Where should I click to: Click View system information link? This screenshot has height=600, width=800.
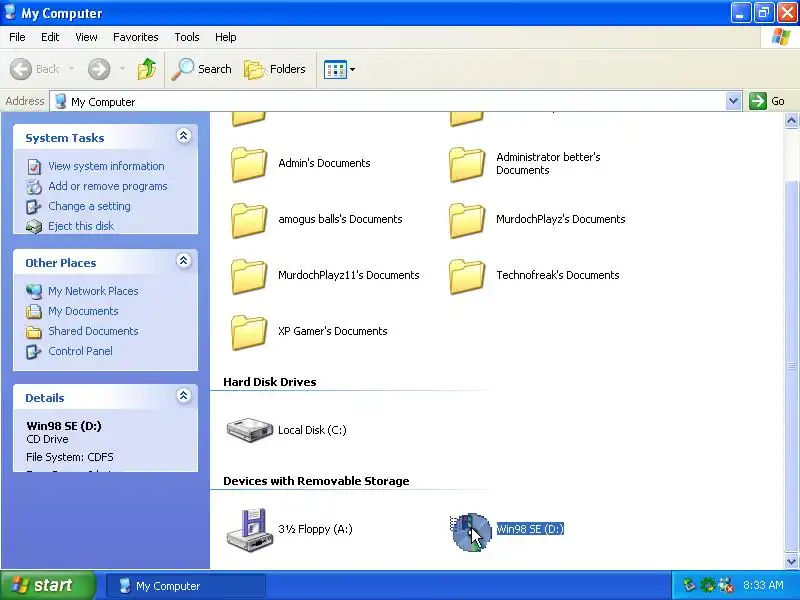click(x=106, y=166)
